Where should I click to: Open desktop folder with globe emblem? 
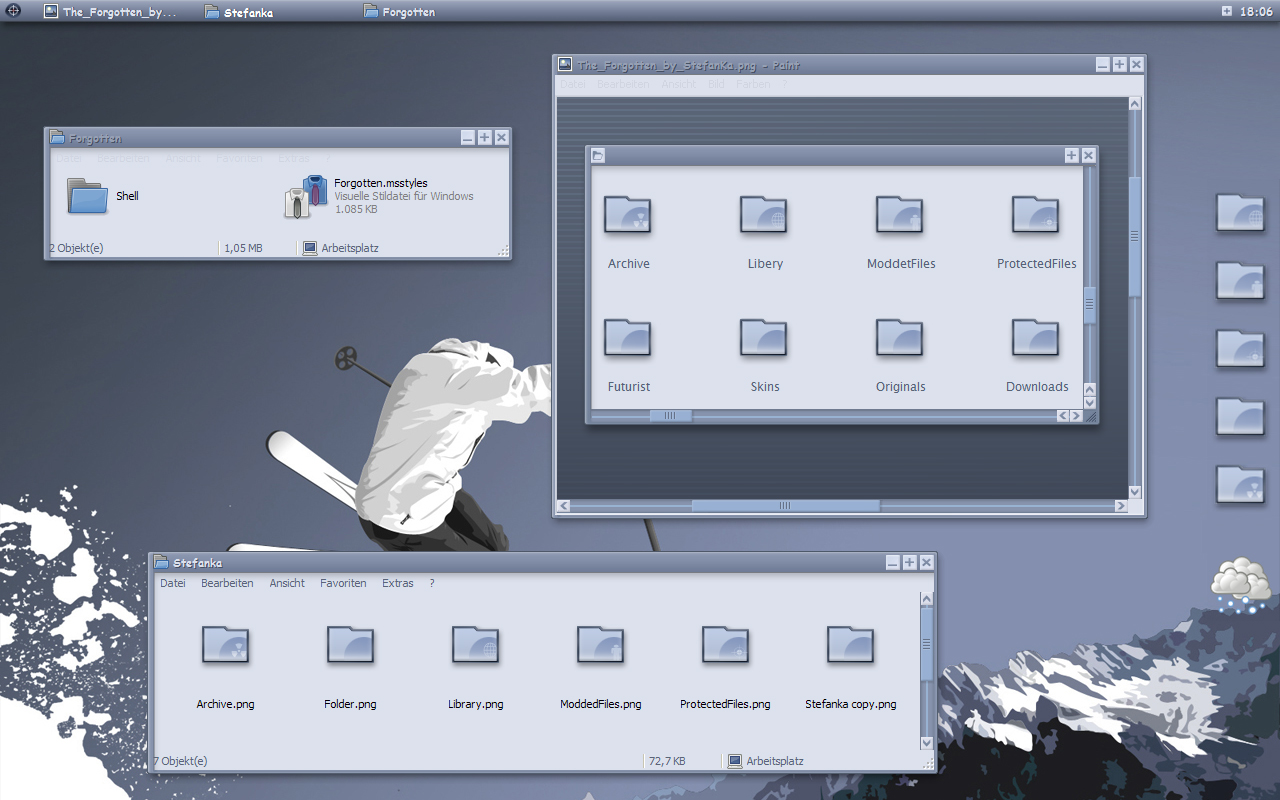point(1240,213)
